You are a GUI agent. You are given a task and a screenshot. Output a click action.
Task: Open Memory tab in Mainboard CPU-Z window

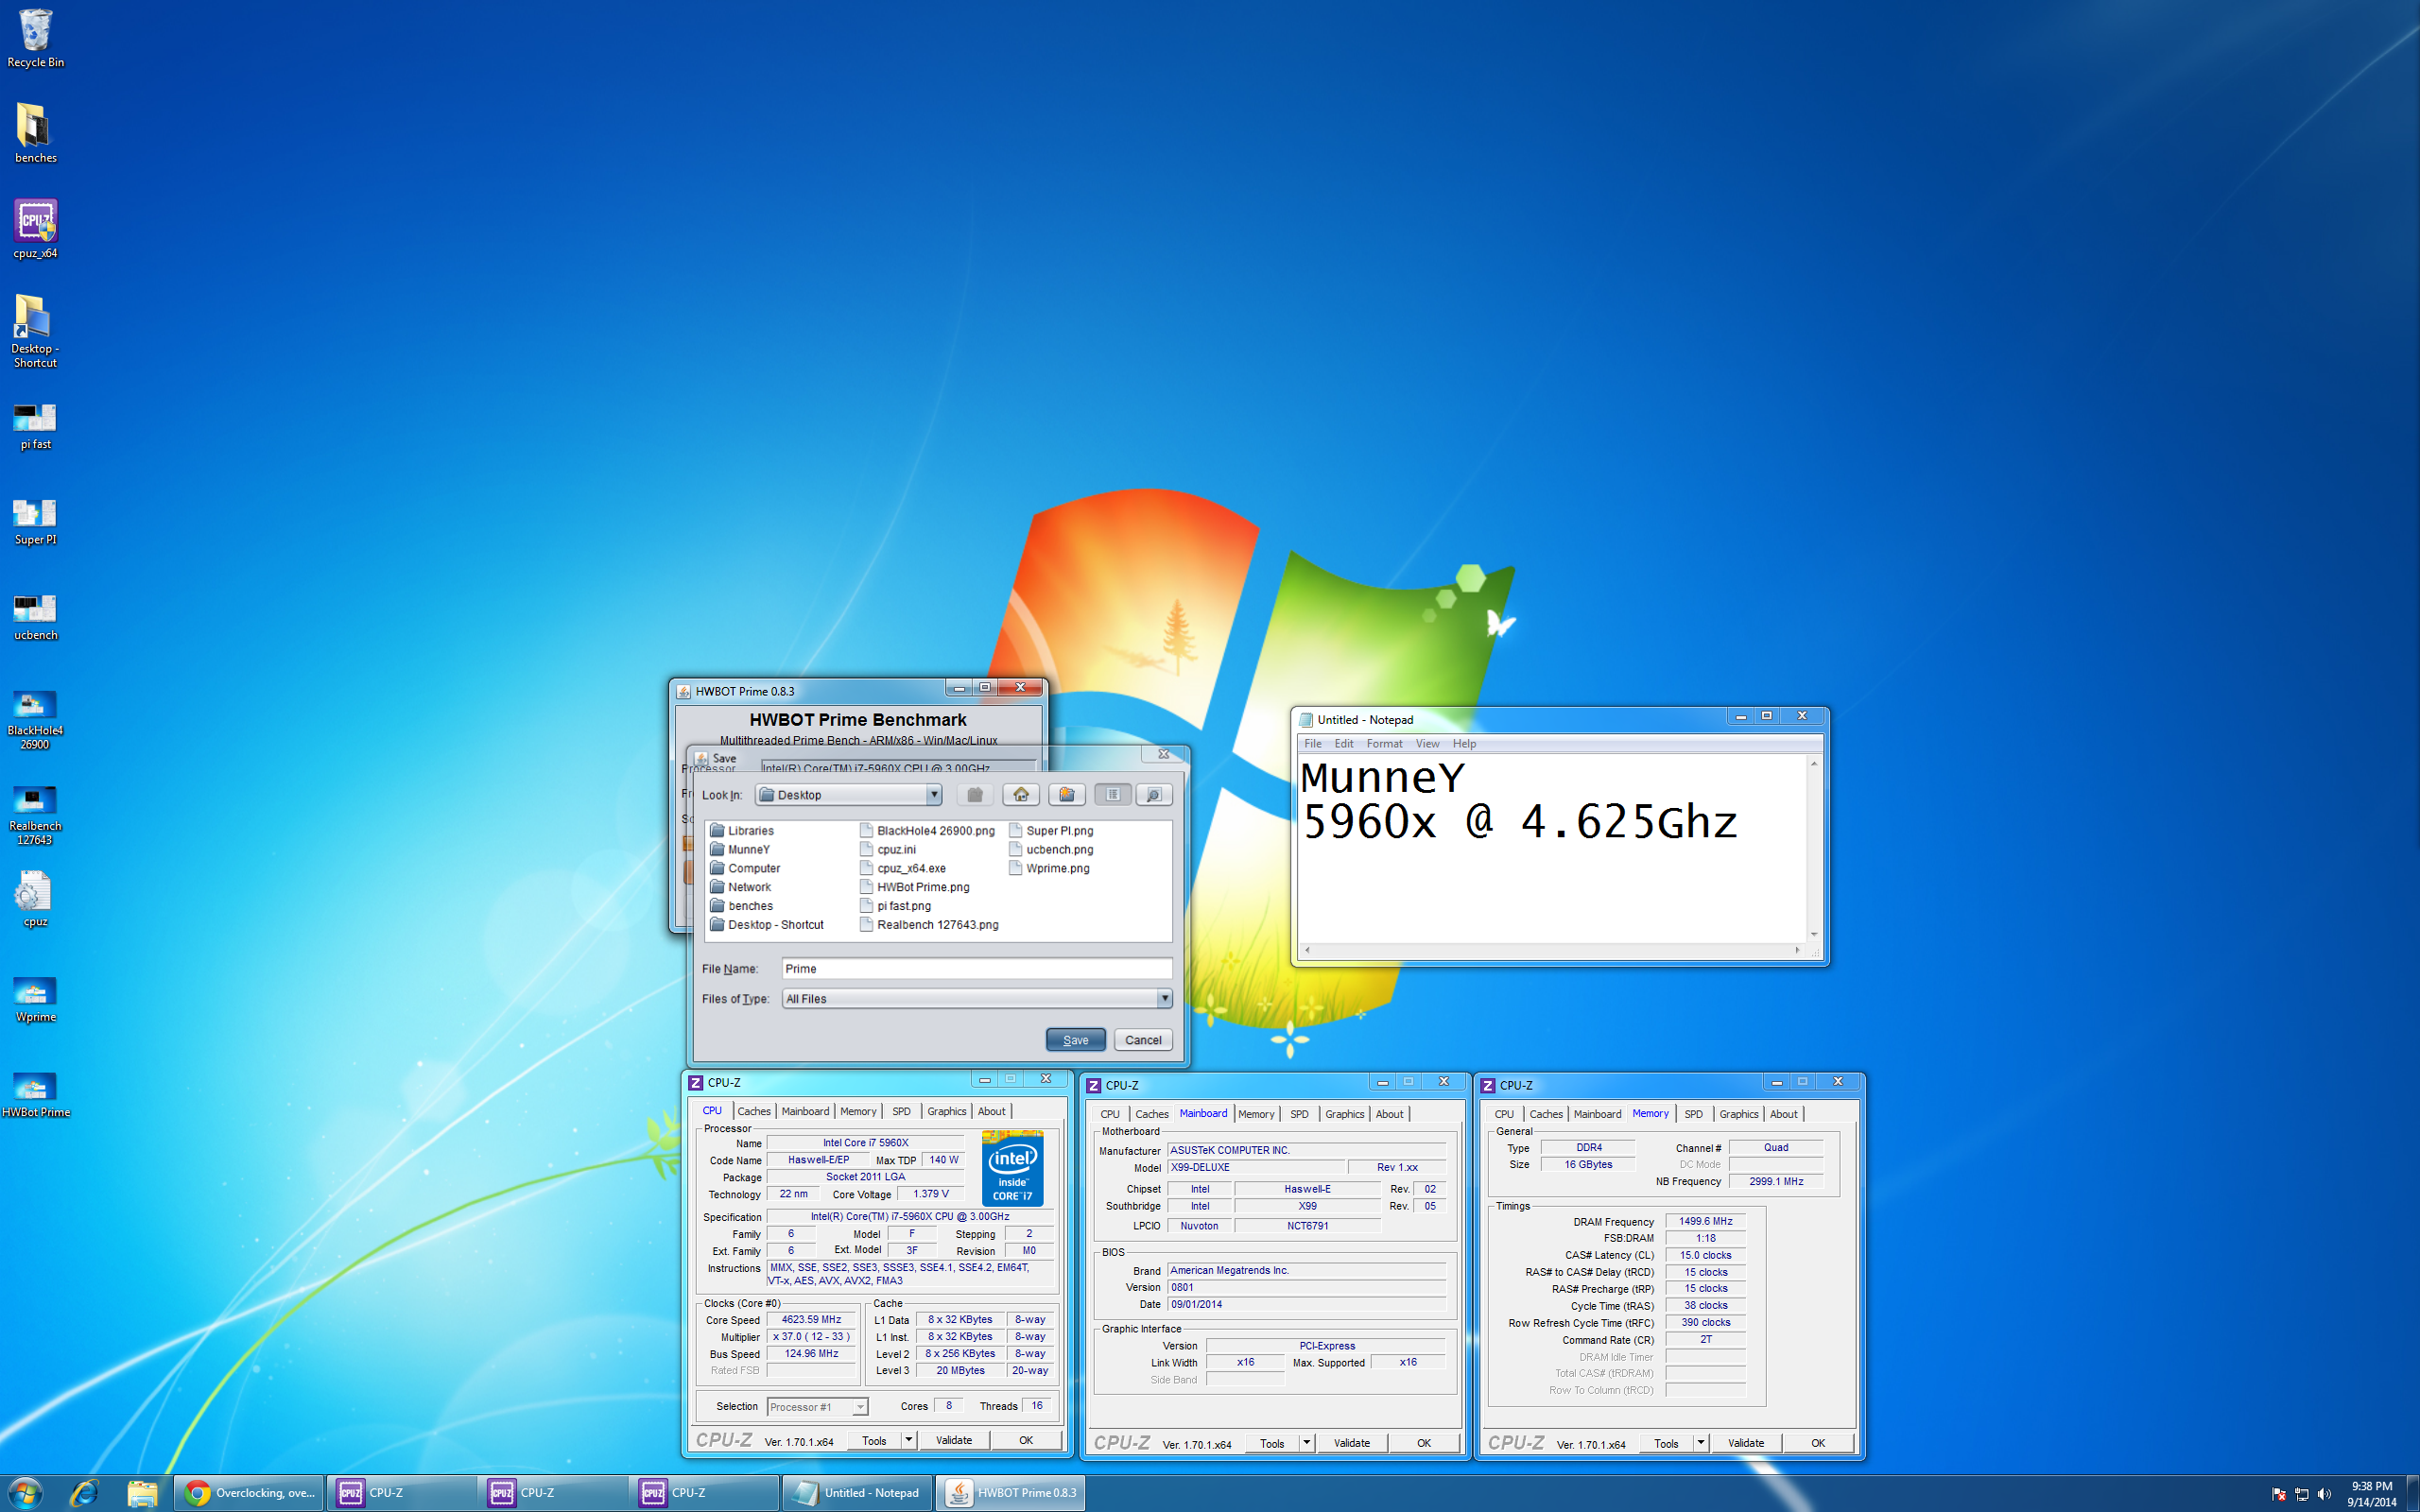tap(1256, 1113)
